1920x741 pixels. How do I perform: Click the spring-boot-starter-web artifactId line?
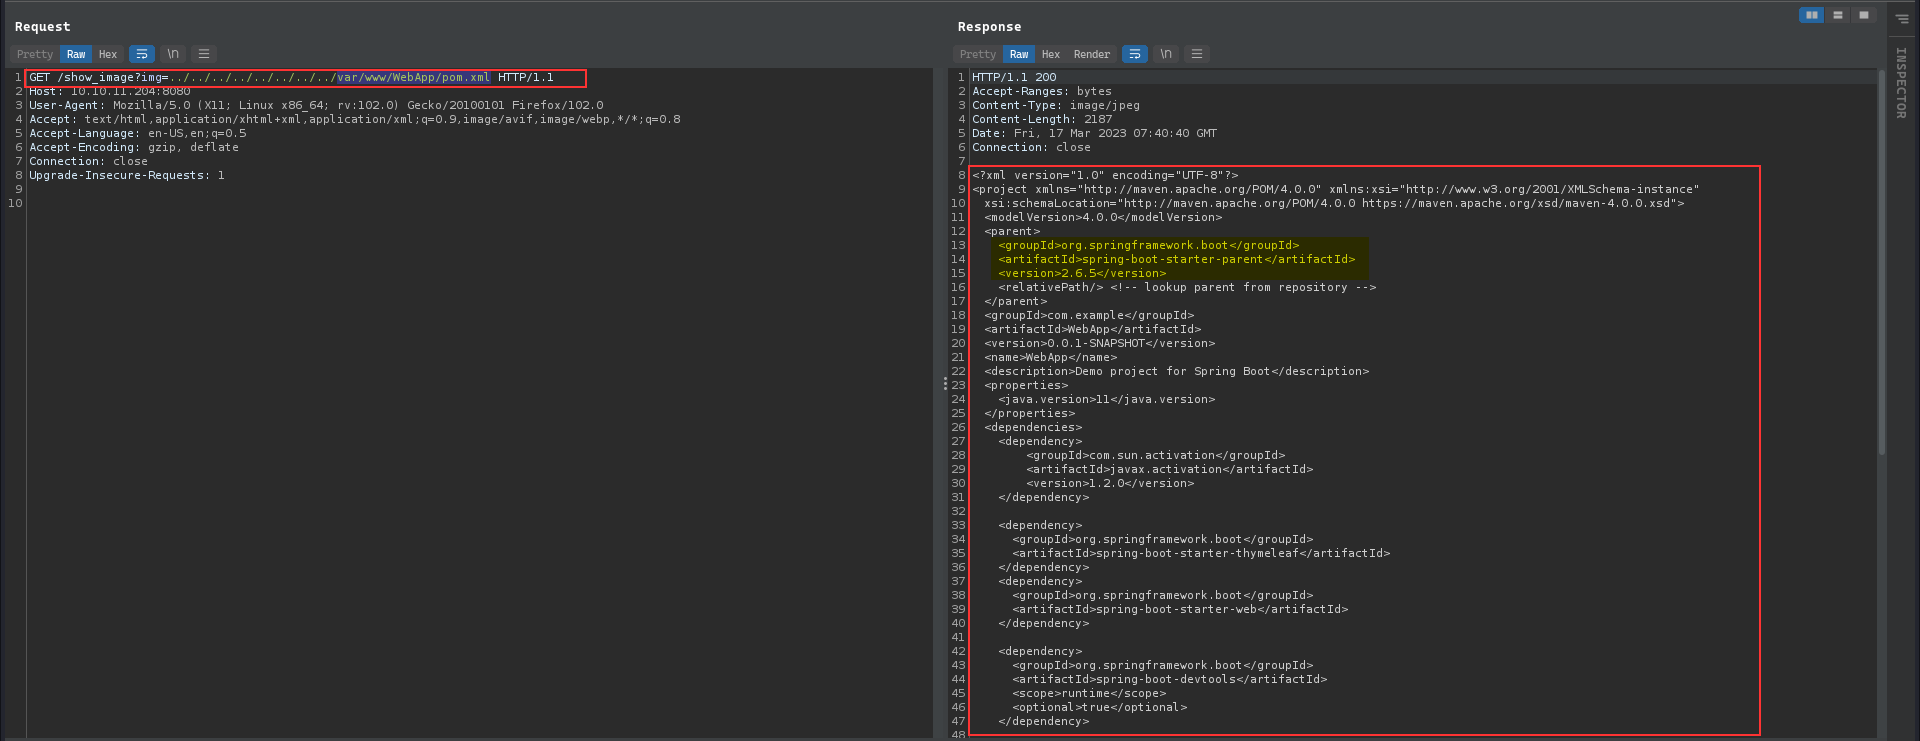click(1180, 609)
